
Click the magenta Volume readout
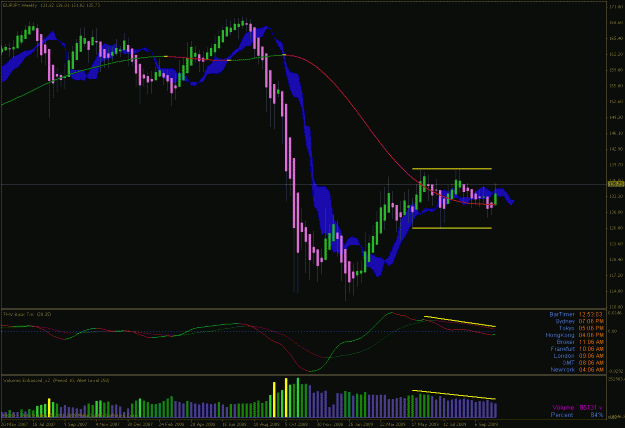(x=577, y=408)
